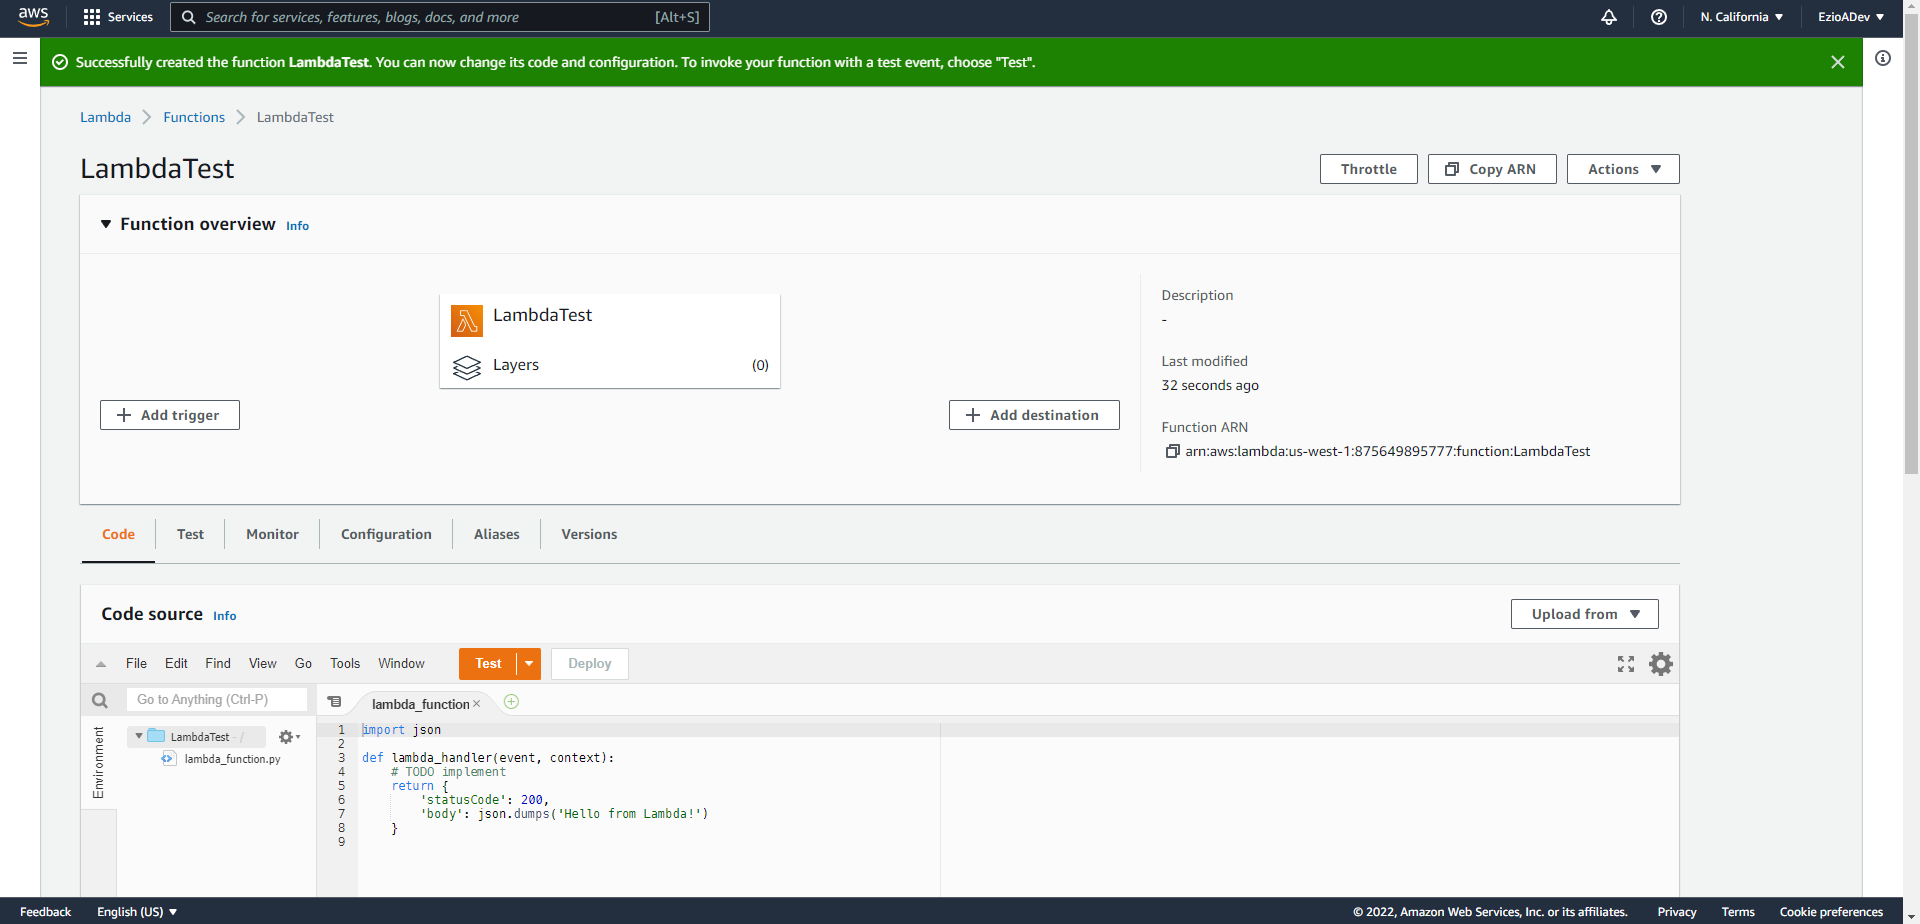Open the editor Find menu
The width and height of the screenshot is (1920, 924).
click(218, 664)
